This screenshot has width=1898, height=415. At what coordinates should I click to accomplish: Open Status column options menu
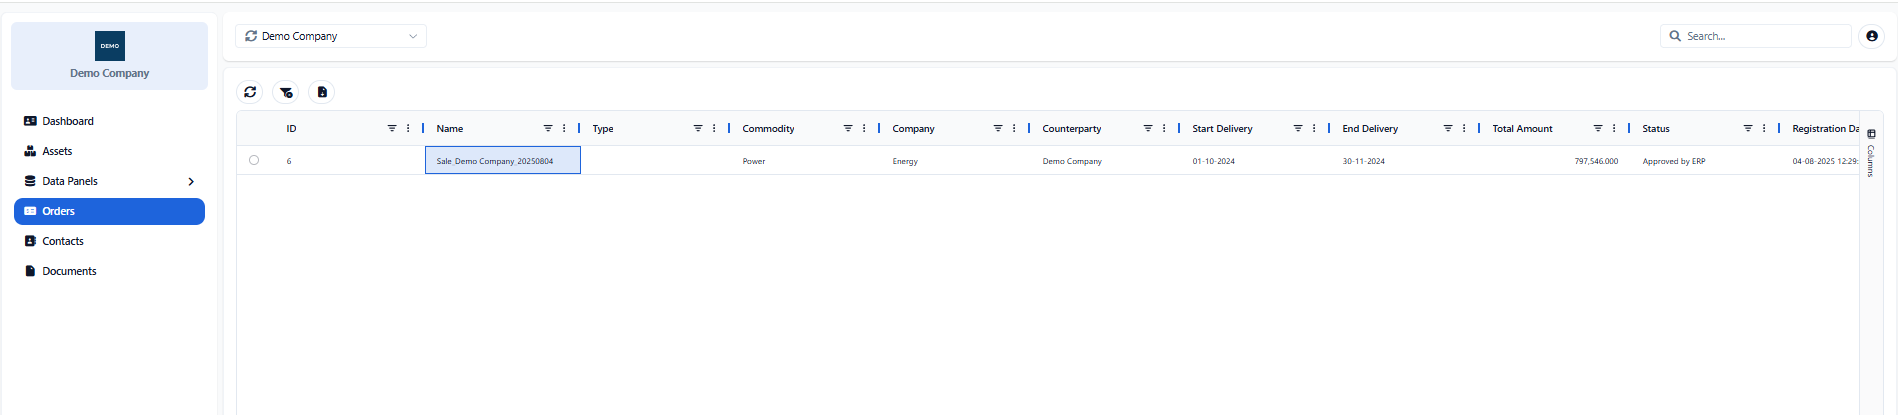point(1764,128)
